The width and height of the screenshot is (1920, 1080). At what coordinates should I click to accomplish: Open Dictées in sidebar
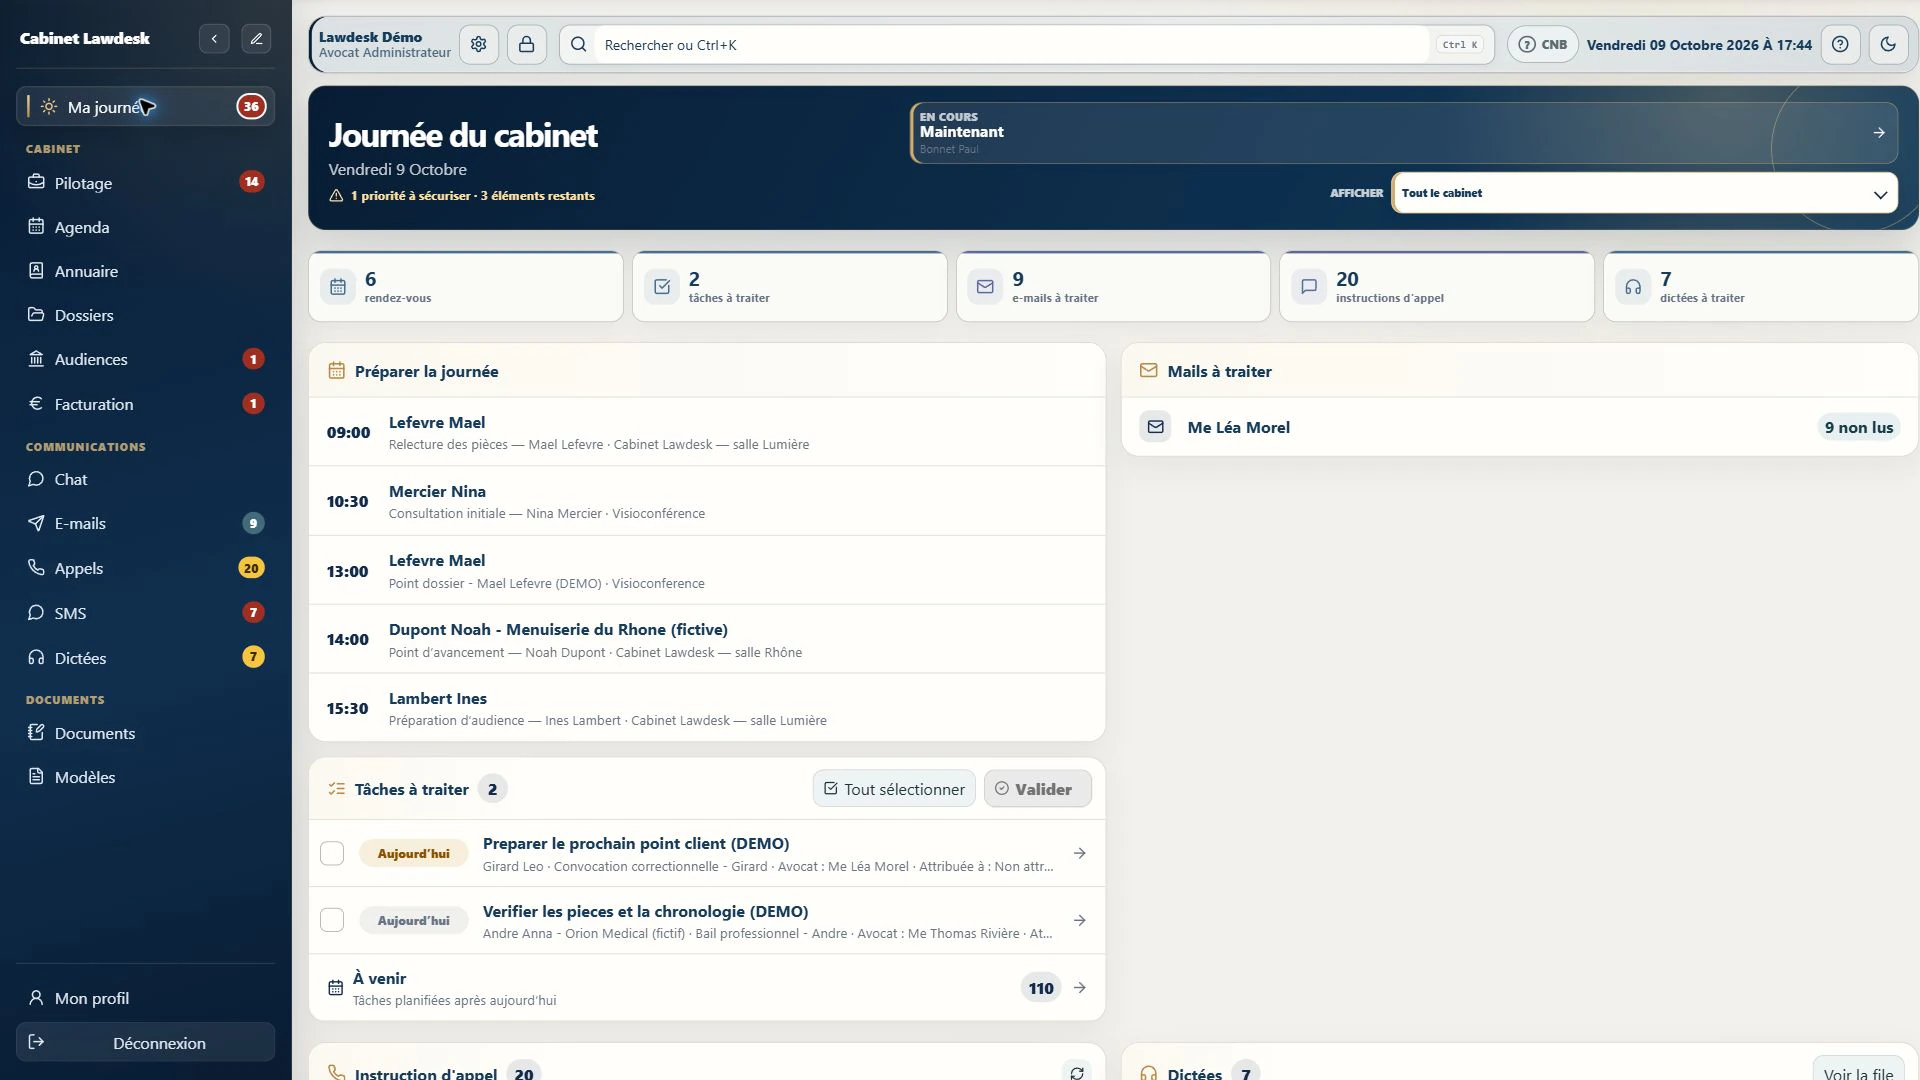click(x=145, y=658)
